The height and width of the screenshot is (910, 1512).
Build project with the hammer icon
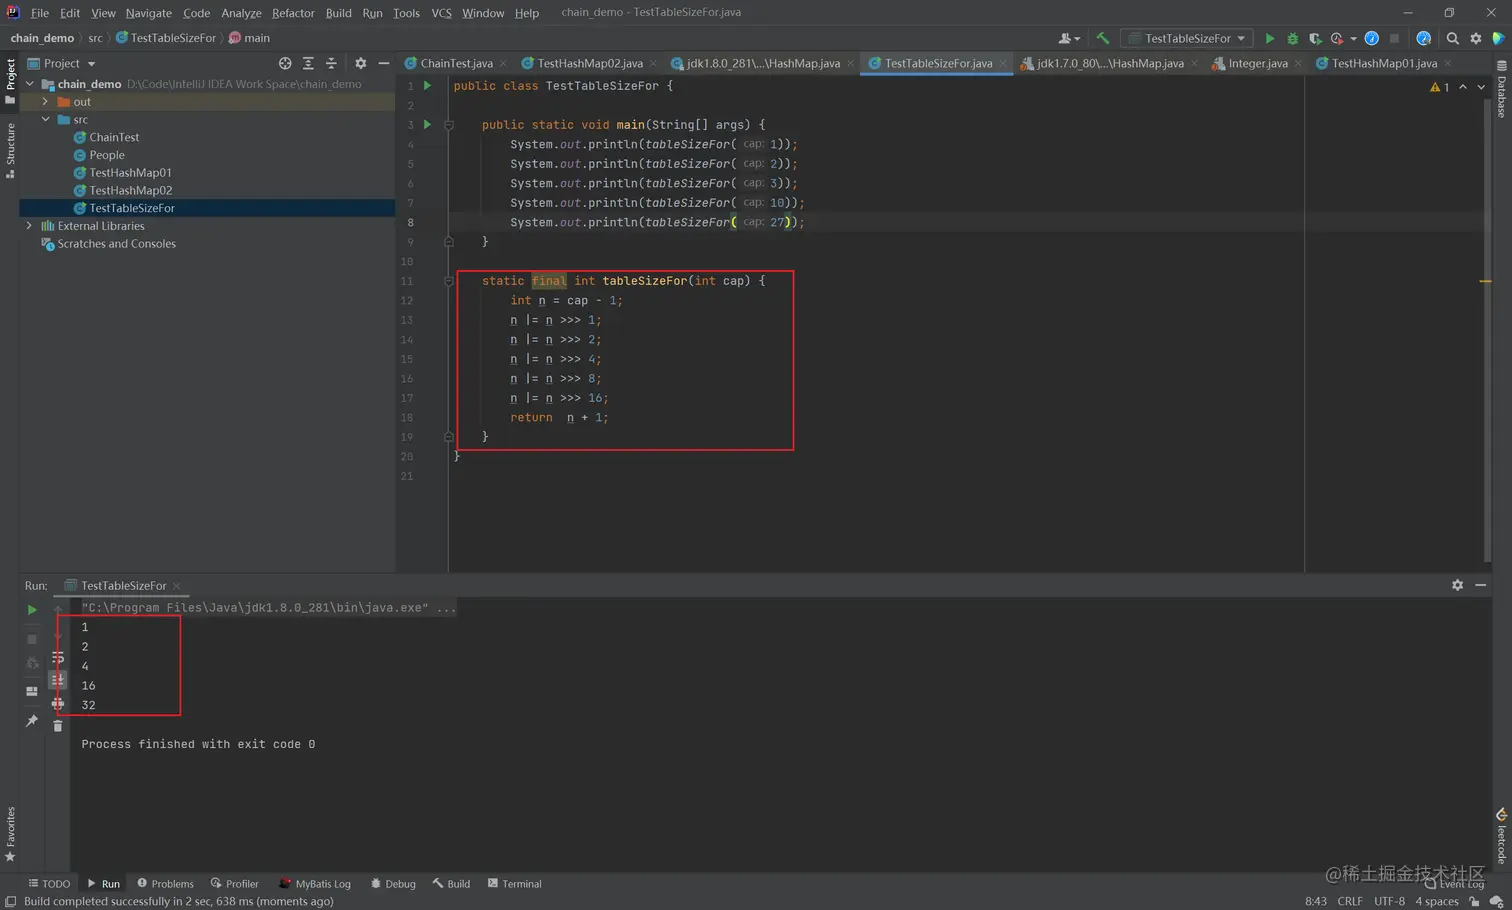pos(1103,38)
